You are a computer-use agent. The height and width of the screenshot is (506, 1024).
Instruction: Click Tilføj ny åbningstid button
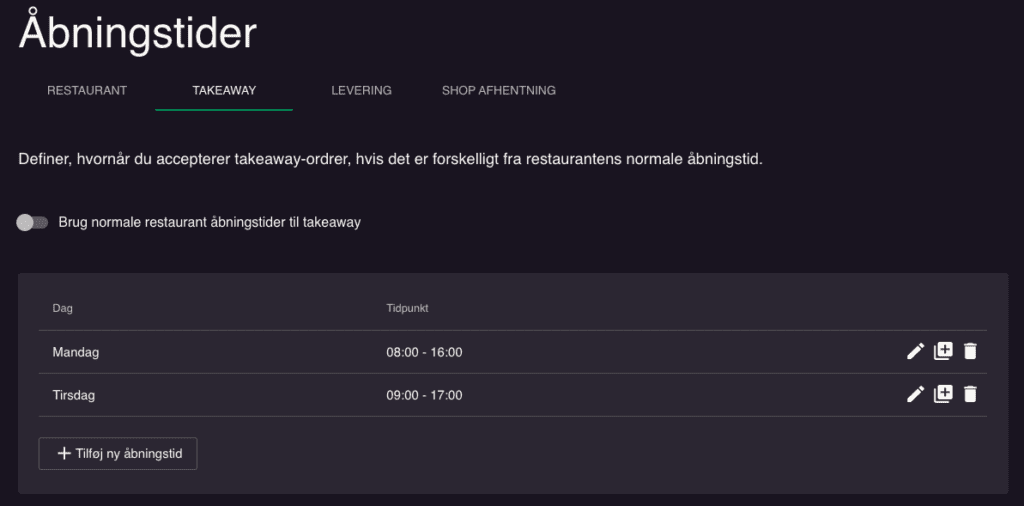point(118,454)
